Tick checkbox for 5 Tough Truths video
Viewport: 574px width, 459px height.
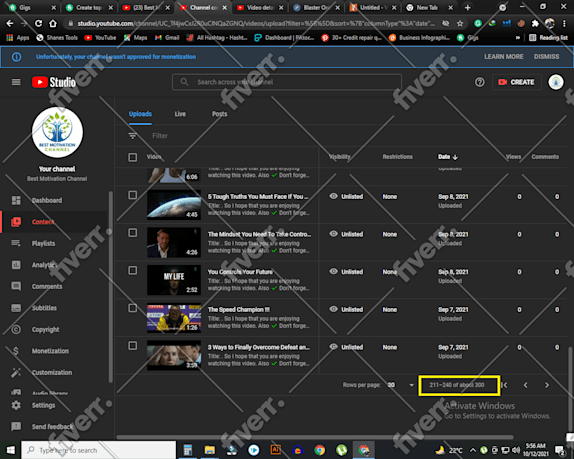click(x=133, y=195)
